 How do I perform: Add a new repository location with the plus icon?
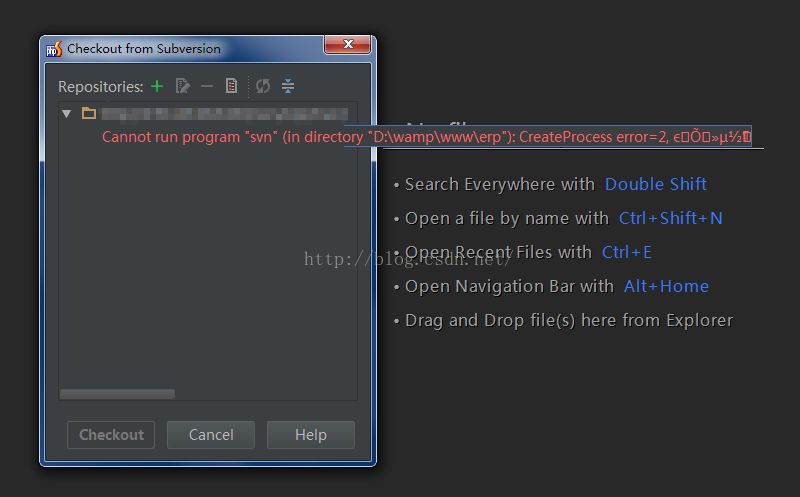tap(157, 86)
